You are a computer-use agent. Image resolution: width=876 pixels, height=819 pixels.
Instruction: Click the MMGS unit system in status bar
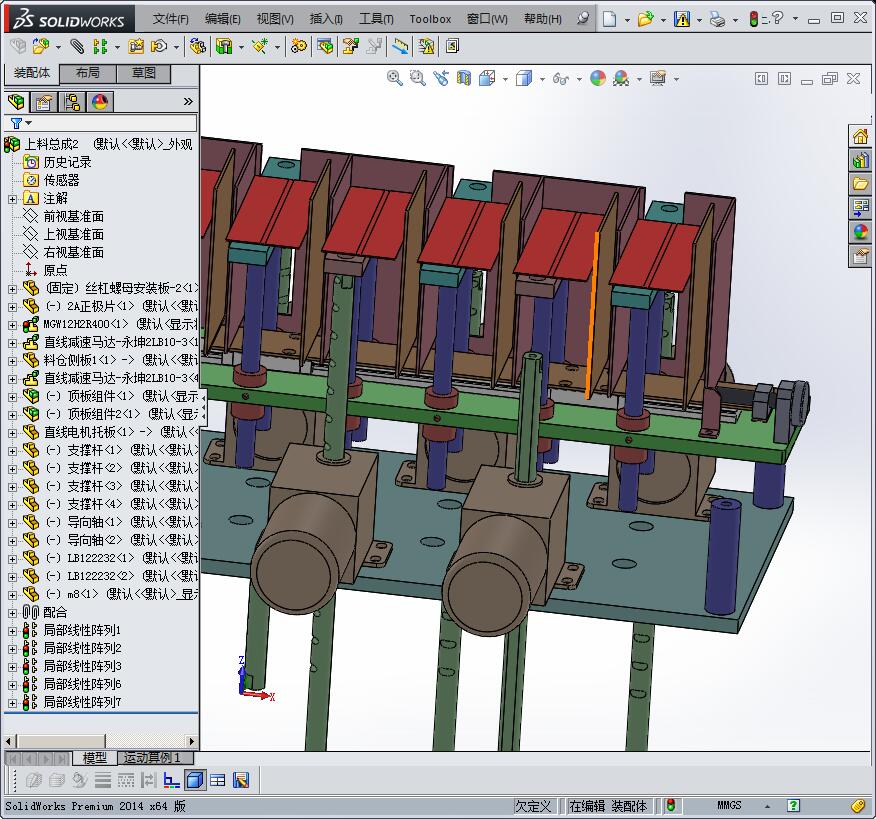pyautogui.click(x=730, y=806)
